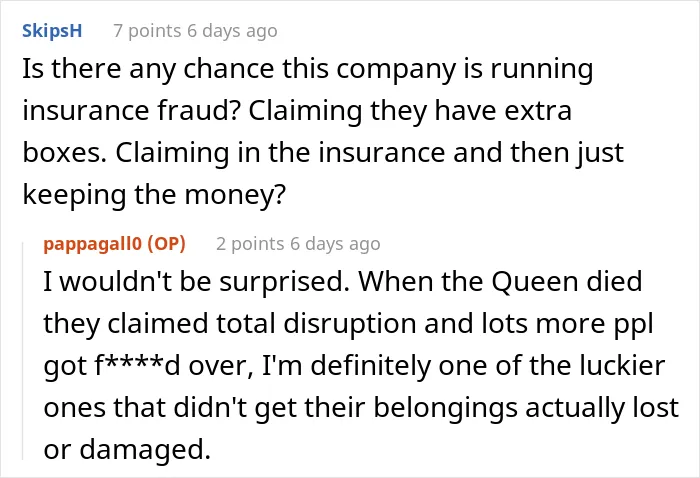Click the last line 'or damaged.'

[127, 449]
